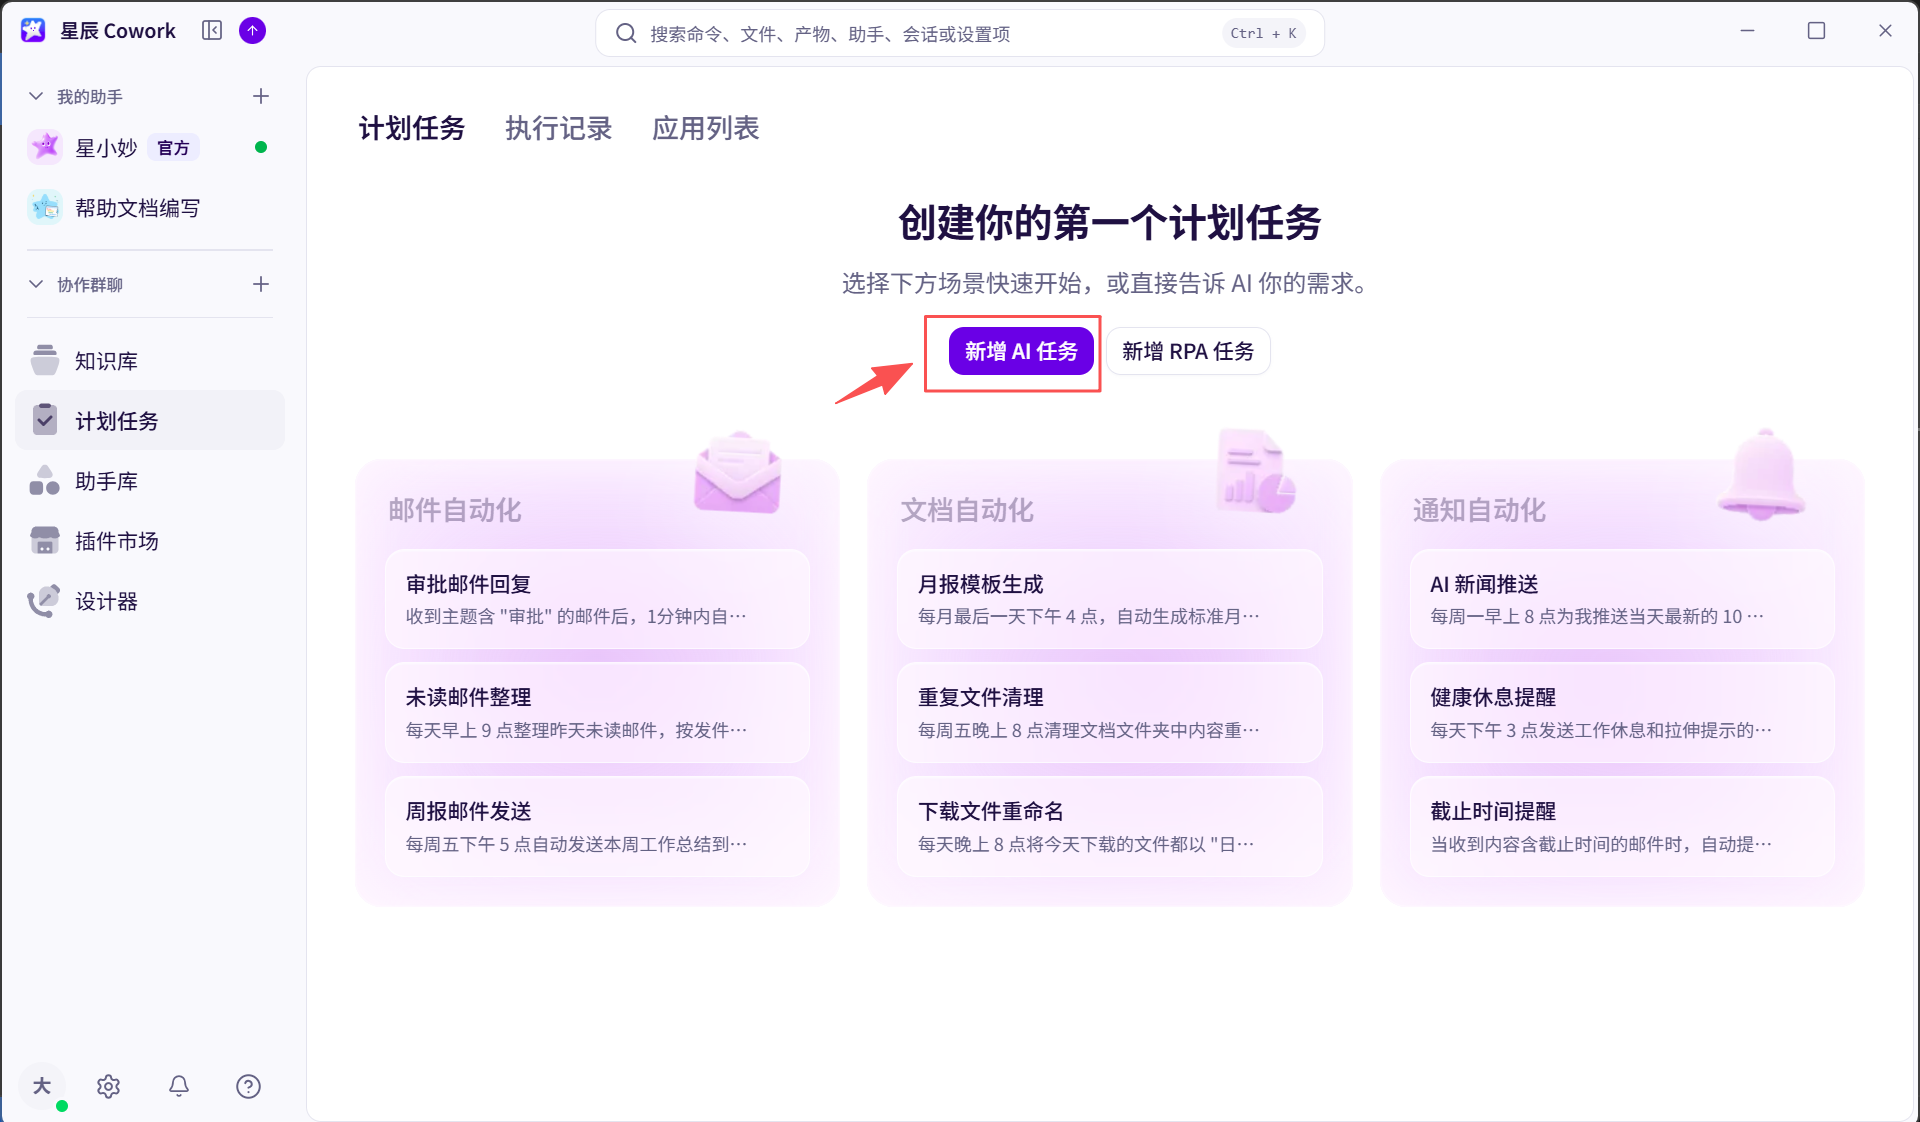Click the 官方 badge beside 星小妙
The image size is (1920, 1122).
click(x=174, y=148)
